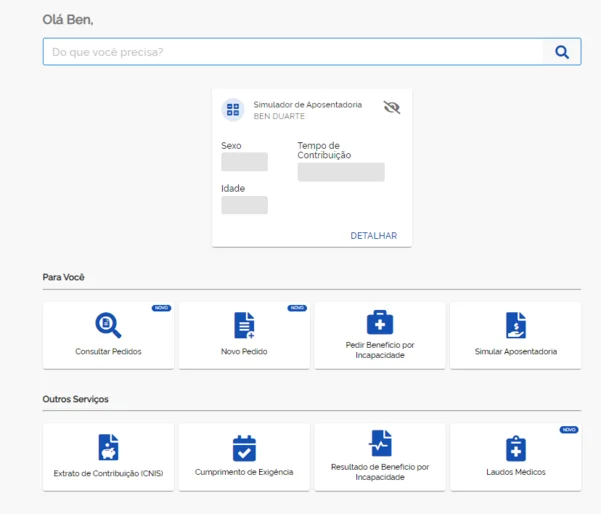This screenshot has width=601, height=514.
Task: Click the Novo Pedido document icon
Action: pos(244,325)
